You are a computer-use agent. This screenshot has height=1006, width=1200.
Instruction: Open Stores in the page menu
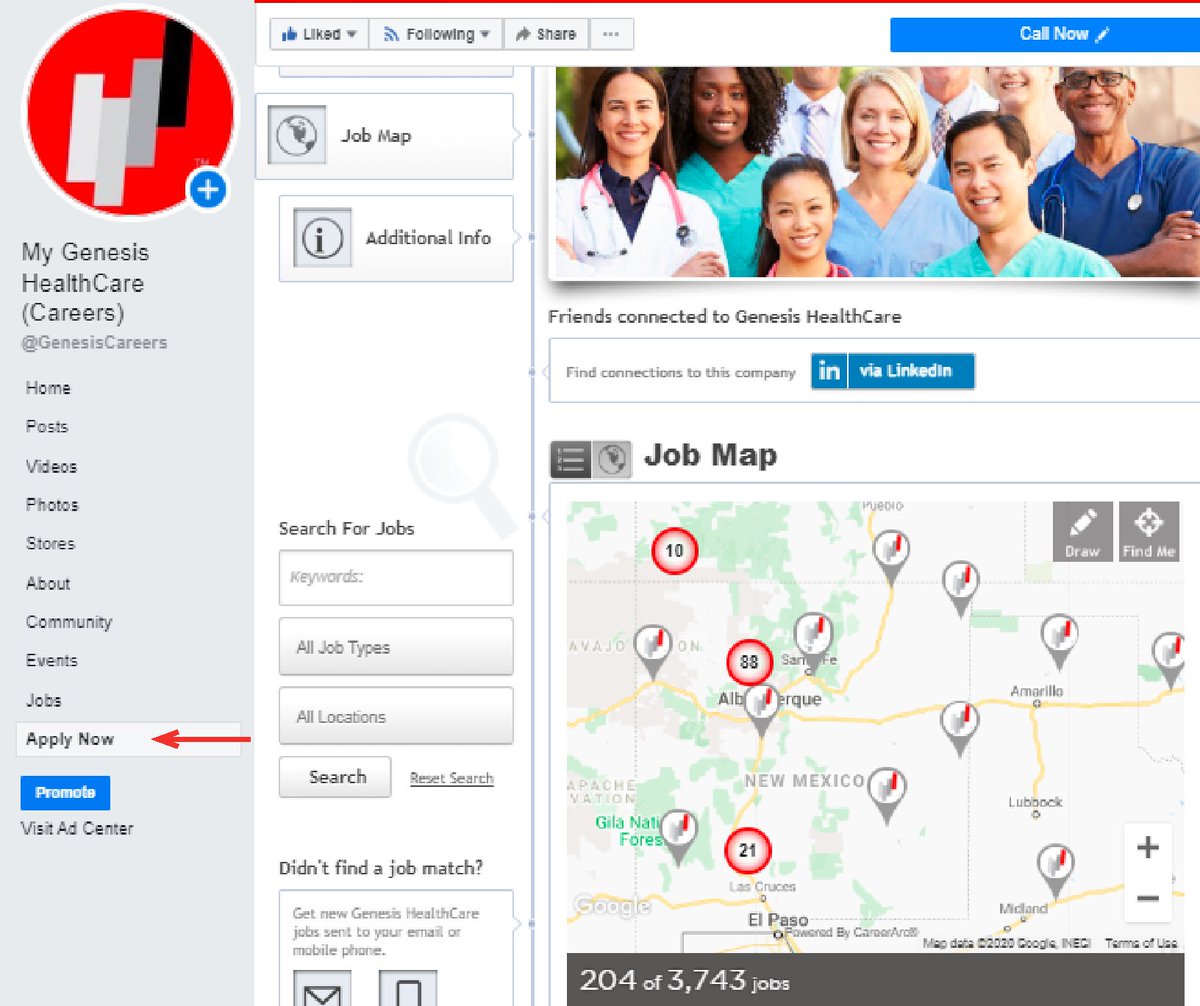pos(50,544)
